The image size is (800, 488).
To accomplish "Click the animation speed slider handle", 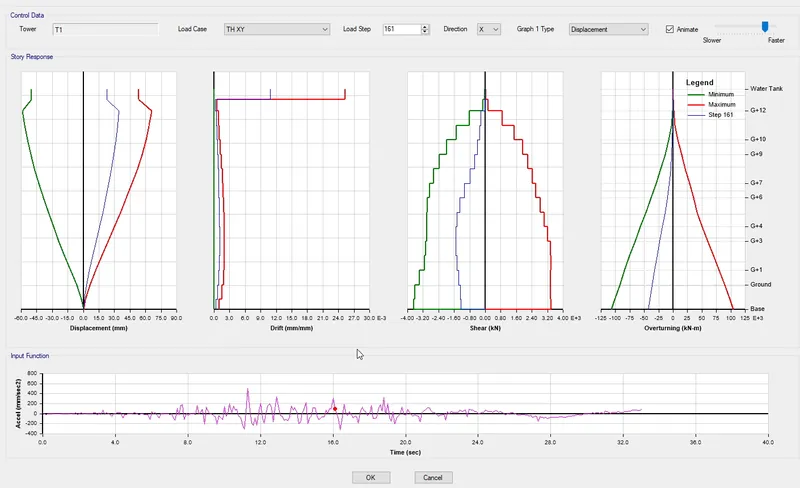I will coord(765,27).
